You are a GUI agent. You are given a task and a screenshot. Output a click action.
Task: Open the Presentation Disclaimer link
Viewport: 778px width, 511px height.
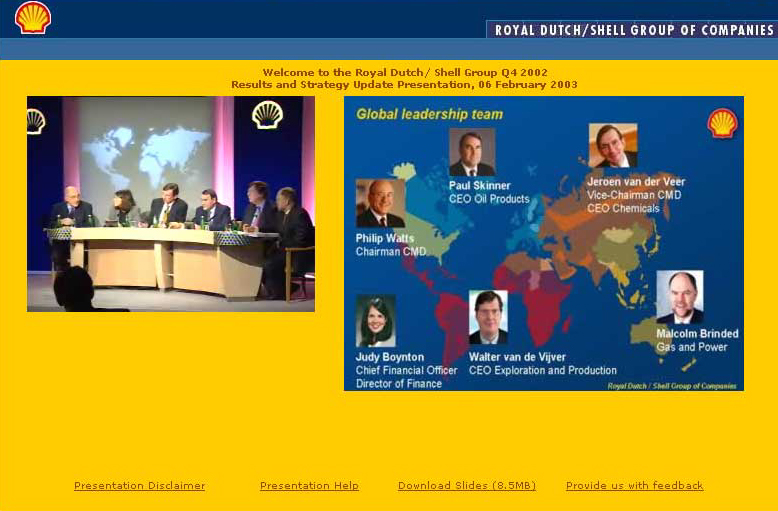pyautogui.click(x=139, y=486)
